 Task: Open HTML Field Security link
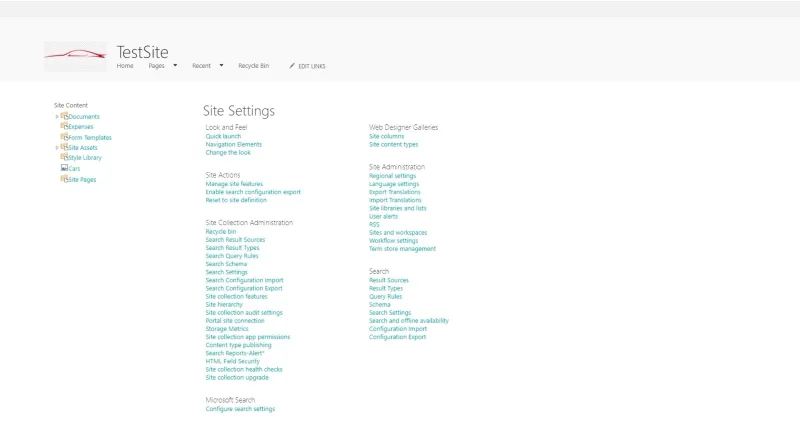[233, 361]
